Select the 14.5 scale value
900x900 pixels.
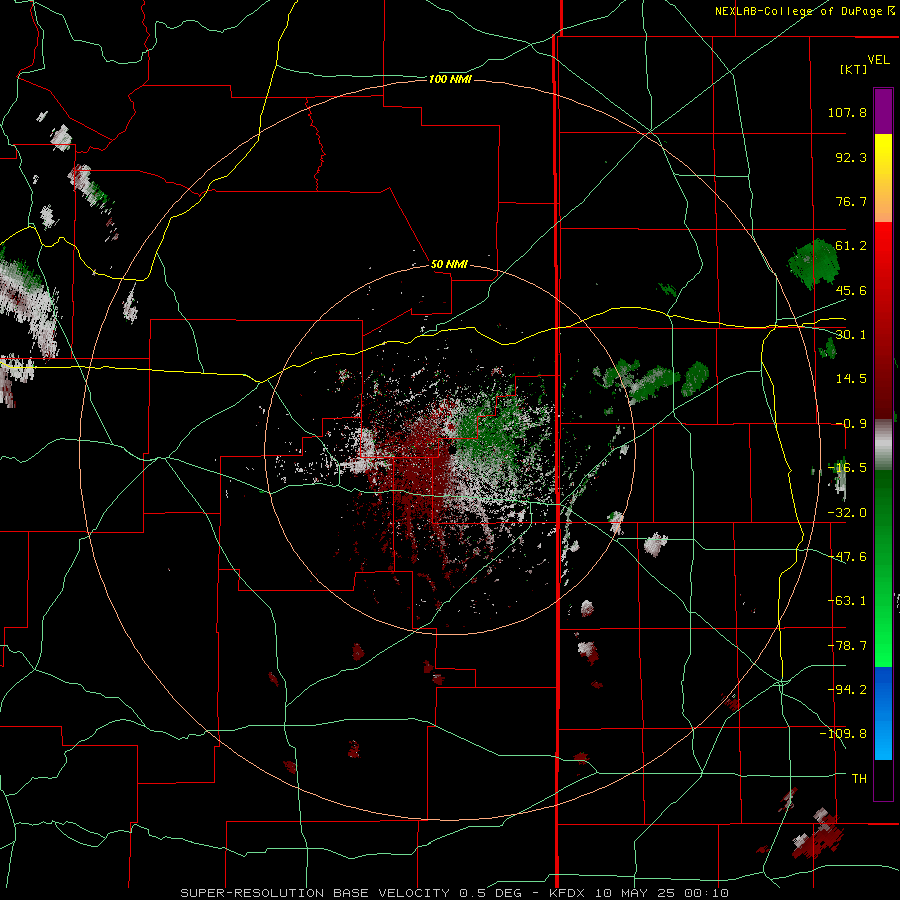851,379
